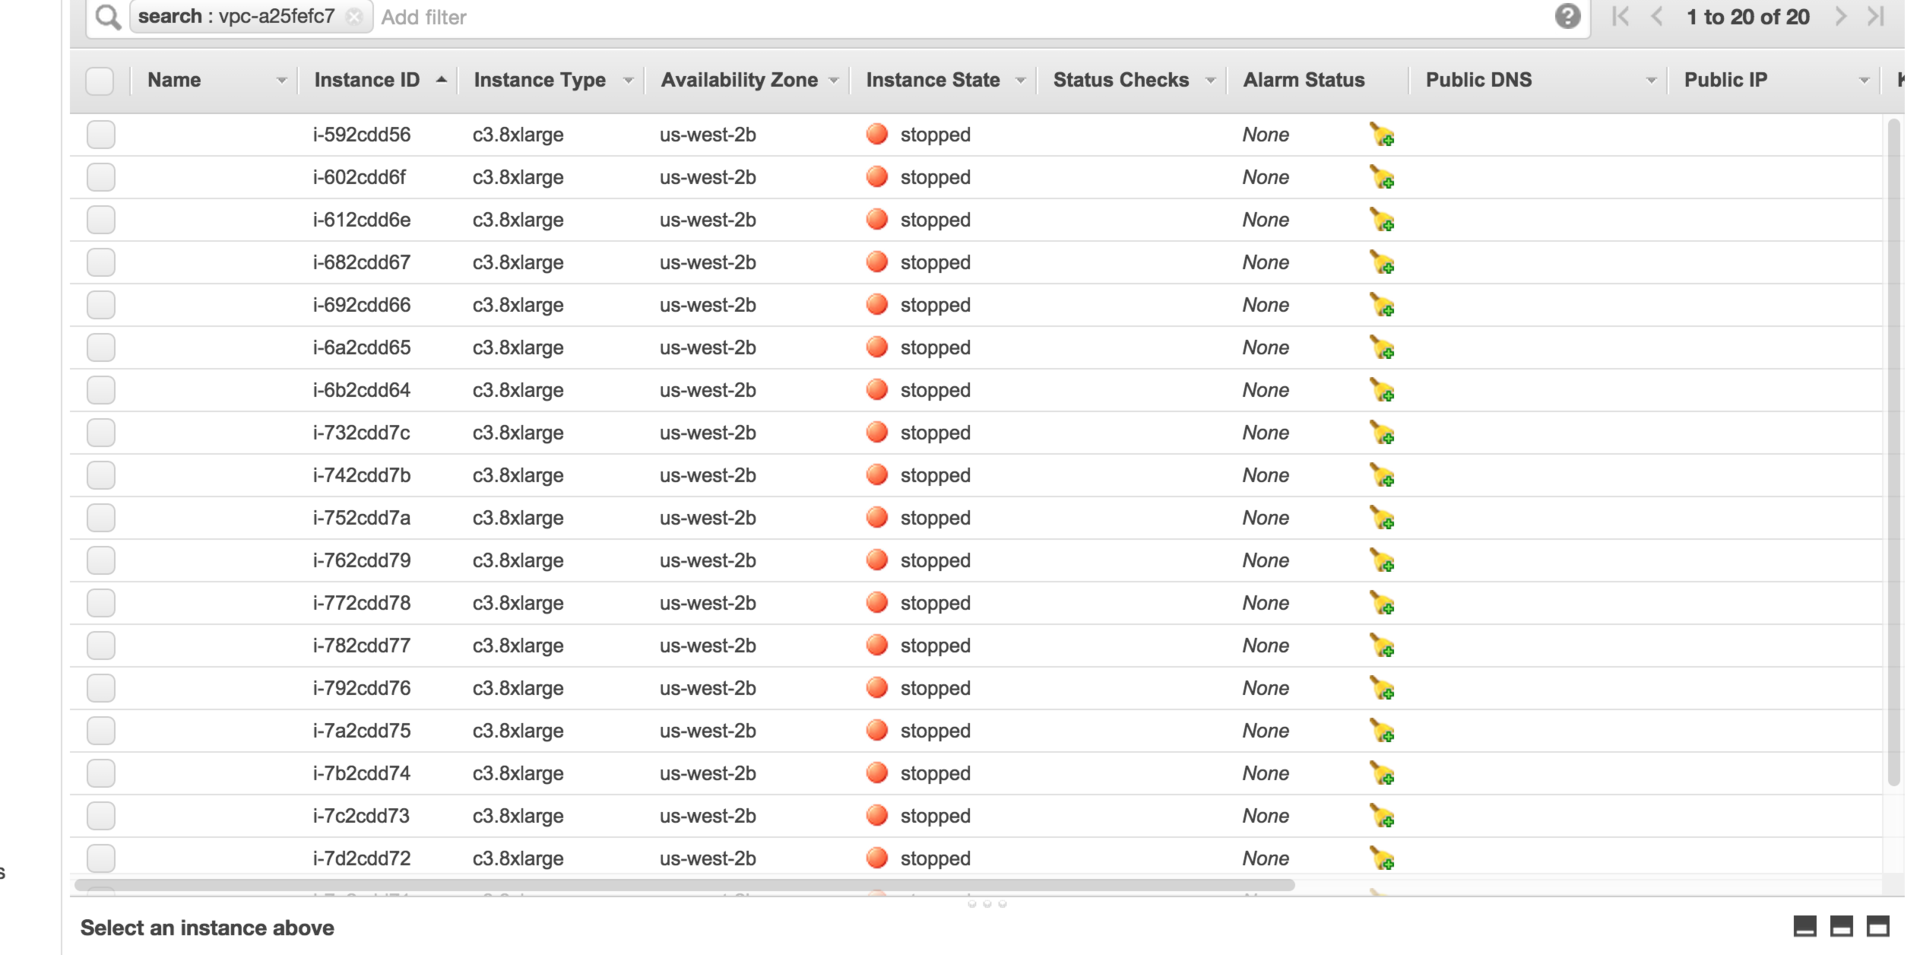Open the help question mark icon
The image size is (1920, 955).
pos(1567,16)
